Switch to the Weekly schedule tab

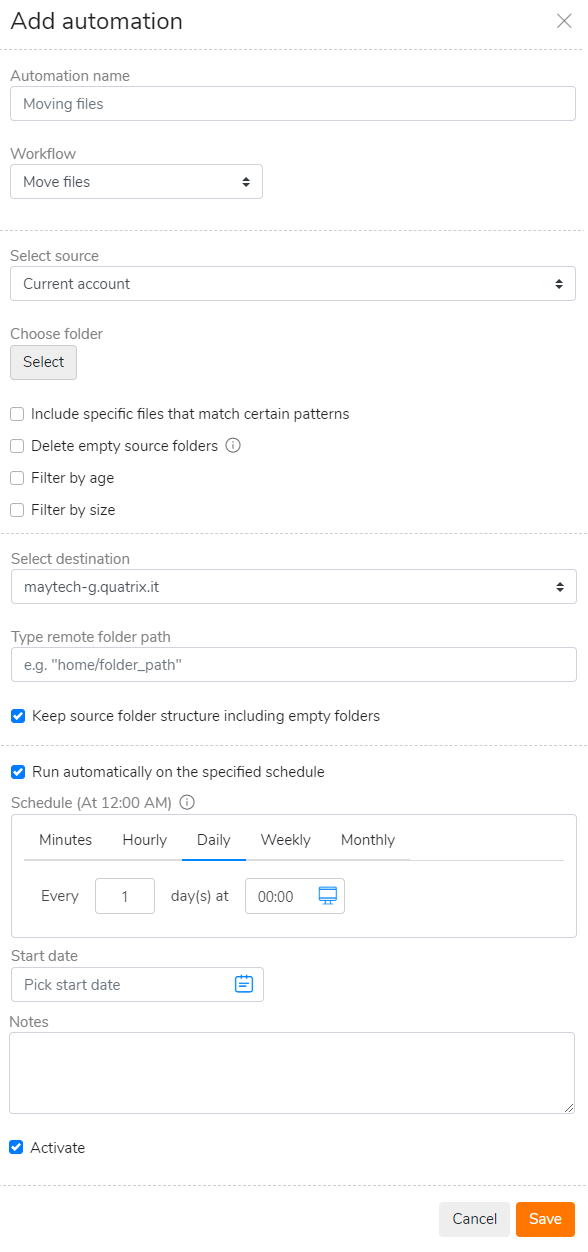(286, 840)
